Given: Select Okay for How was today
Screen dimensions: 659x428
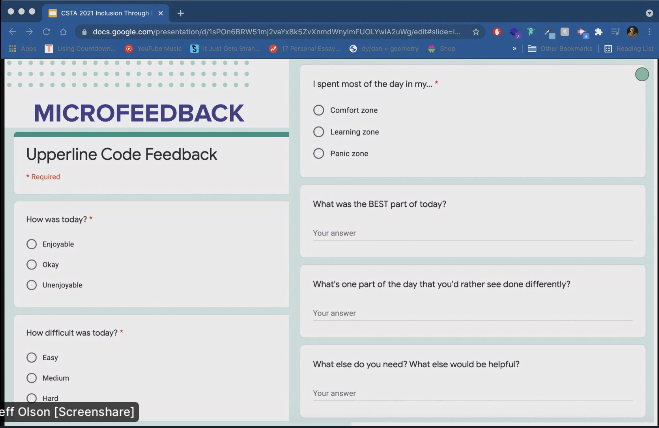Looking at the screenshot, I should point(32,265).
